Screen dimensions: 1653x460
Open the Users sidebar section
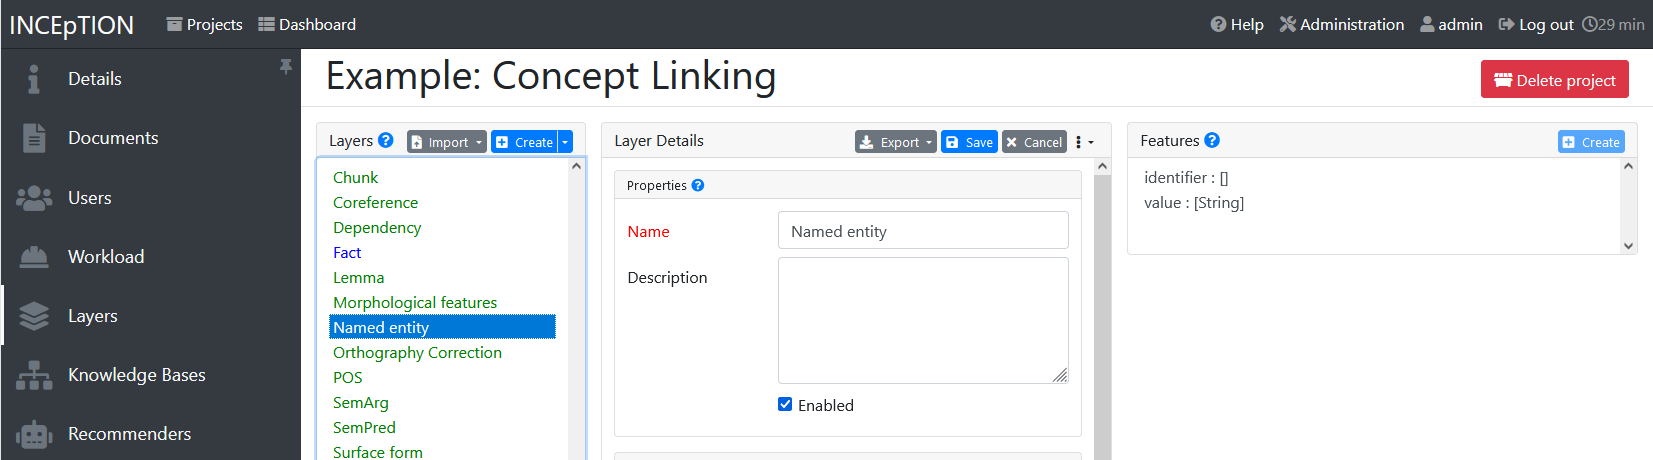pyautogui.click(x=89, y=198)
